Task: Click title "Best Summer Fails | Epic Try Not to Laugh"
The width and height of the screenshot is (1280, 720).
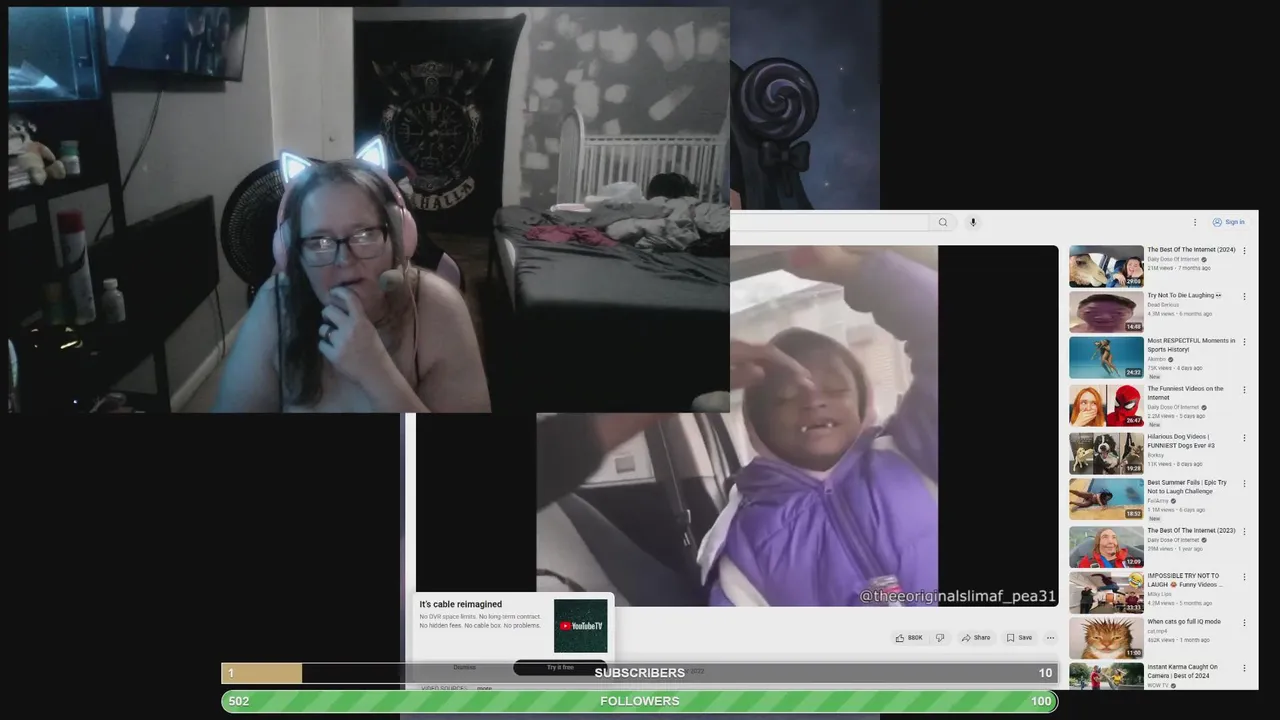Action: pyautogui.click(x=1187, y=487)
